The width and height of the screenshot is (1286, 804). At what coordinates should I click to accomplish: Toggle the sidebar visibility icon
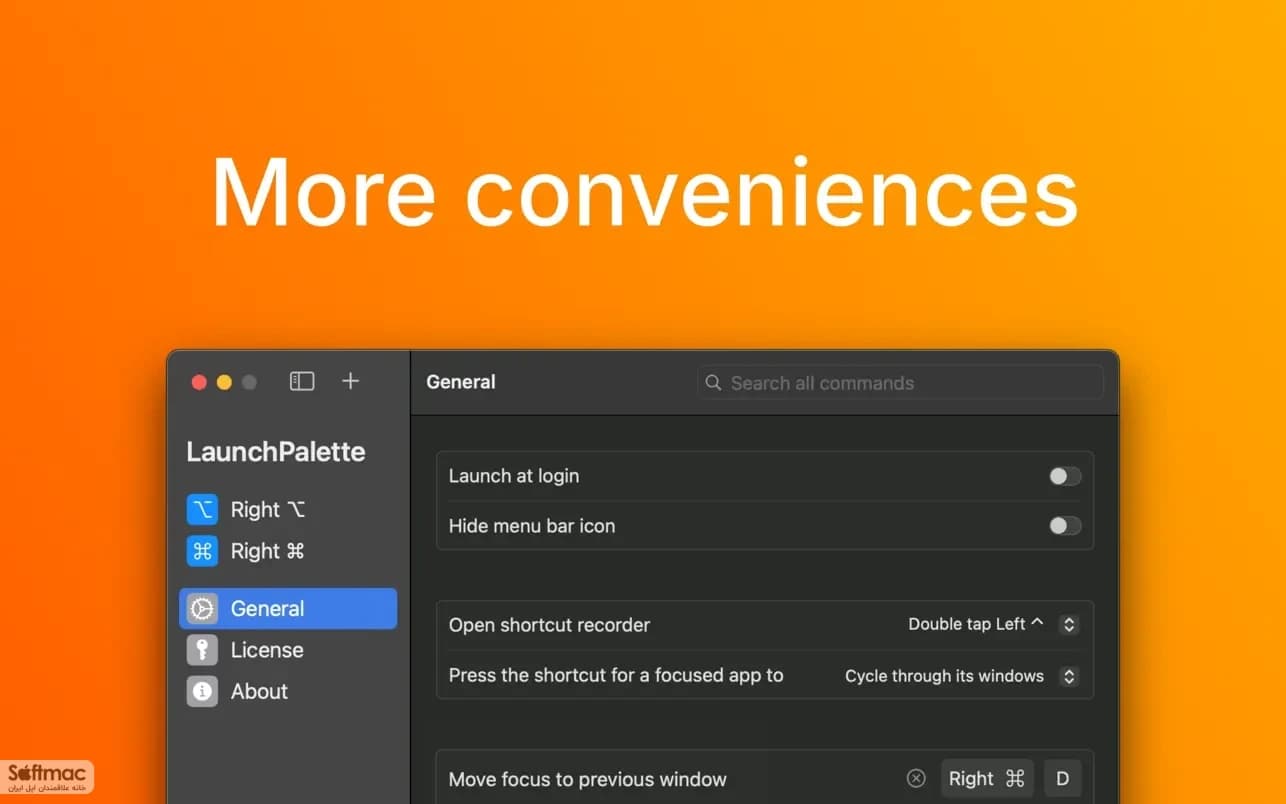(302, 381)
